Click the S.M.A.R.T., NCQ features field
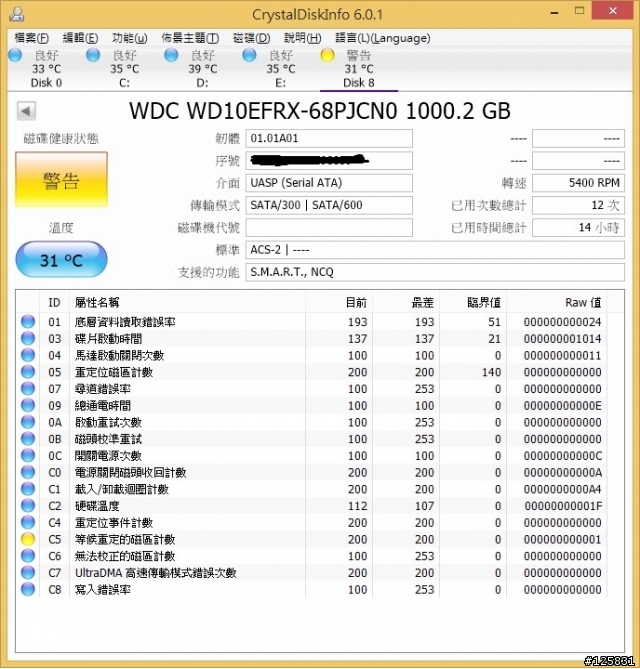The width and height of the screenshot is (640, 669). 435,272
